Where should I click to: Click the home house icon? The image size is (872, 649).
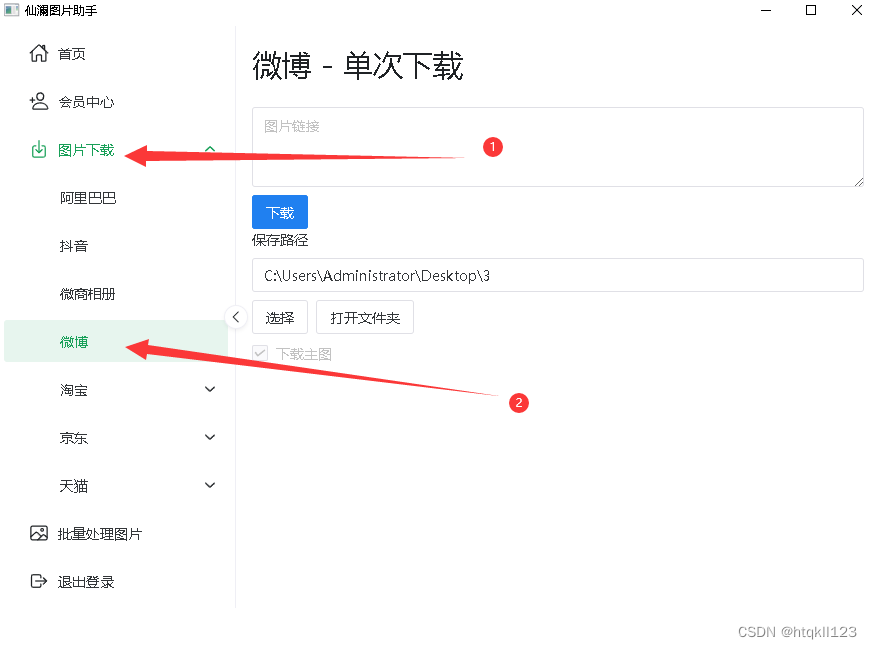coord(38,53)
